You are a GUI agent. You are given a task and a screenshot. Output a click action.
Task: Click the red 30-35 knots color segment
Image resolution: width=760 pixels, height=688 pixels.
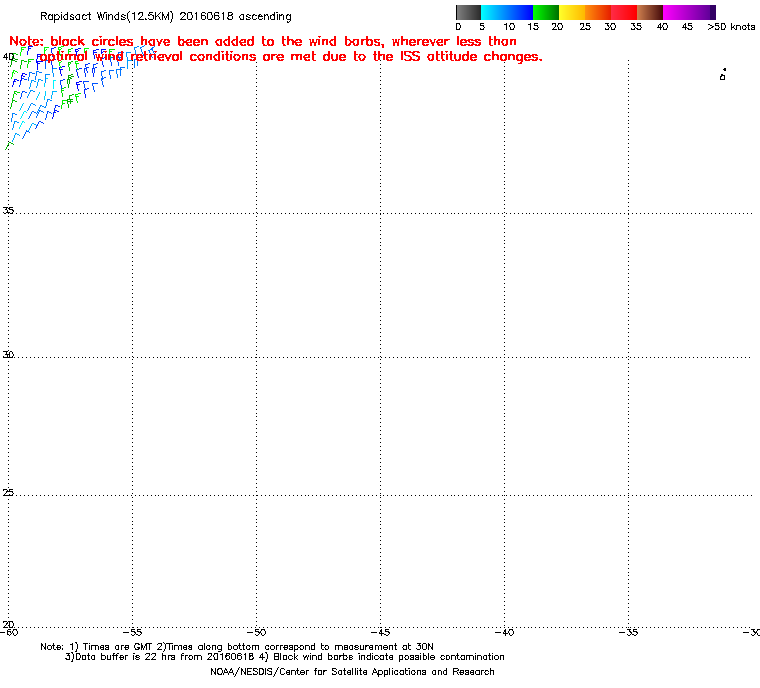(x=624, y=12)
